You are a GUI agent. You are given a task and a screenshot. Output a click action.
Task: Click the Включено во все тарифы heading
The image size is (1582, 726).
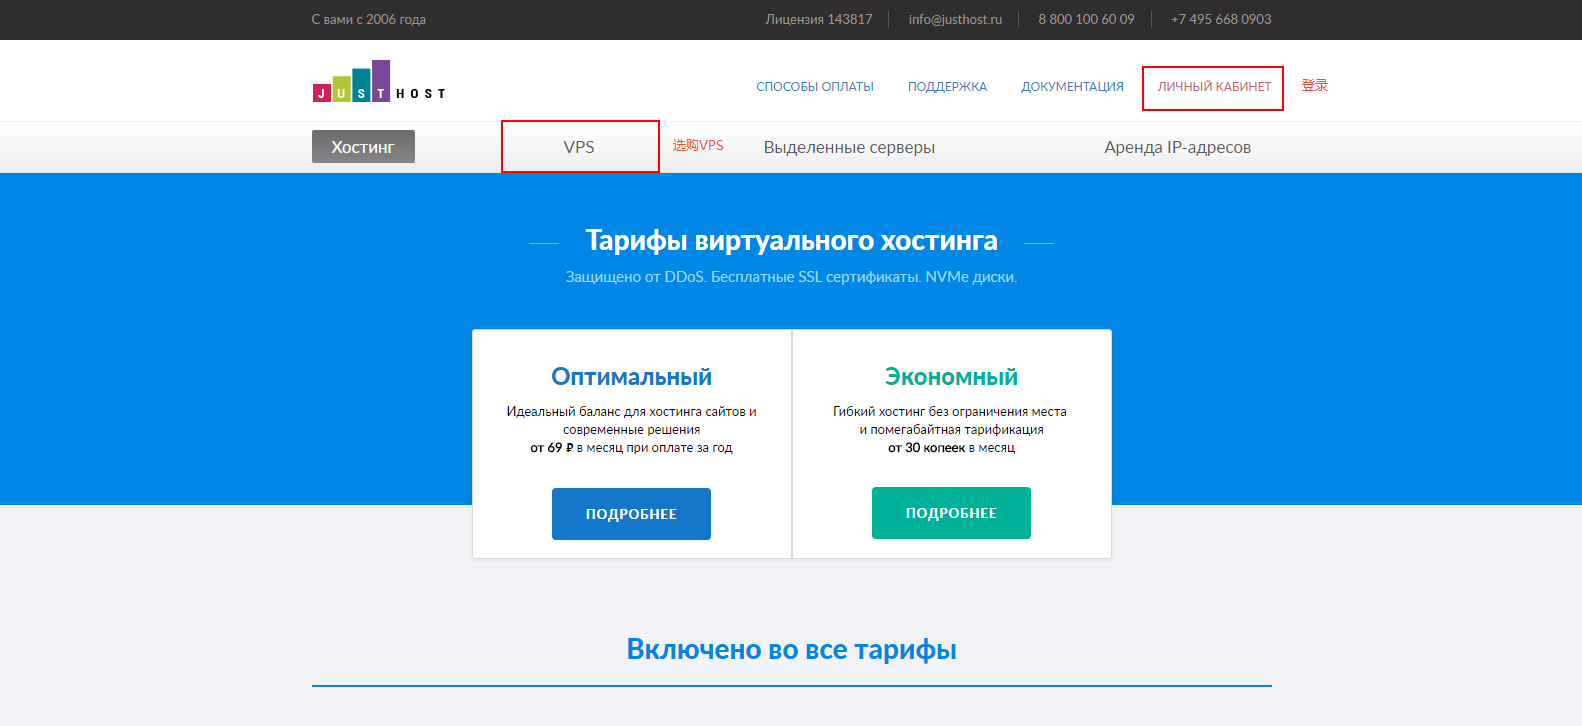791,650
